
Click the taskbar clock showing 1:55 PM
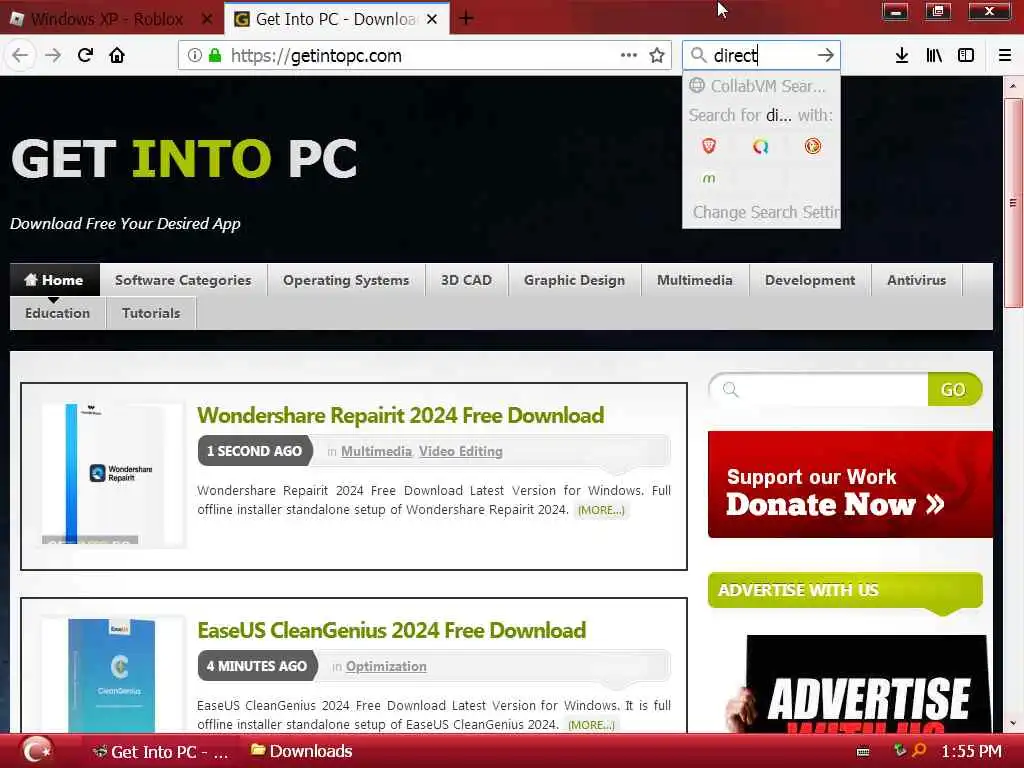[970, 751]
